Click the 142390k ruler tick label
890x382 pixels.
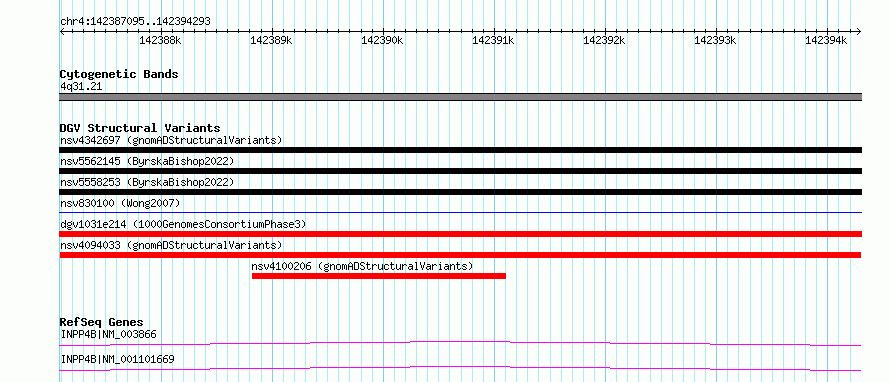coord(382,40)
